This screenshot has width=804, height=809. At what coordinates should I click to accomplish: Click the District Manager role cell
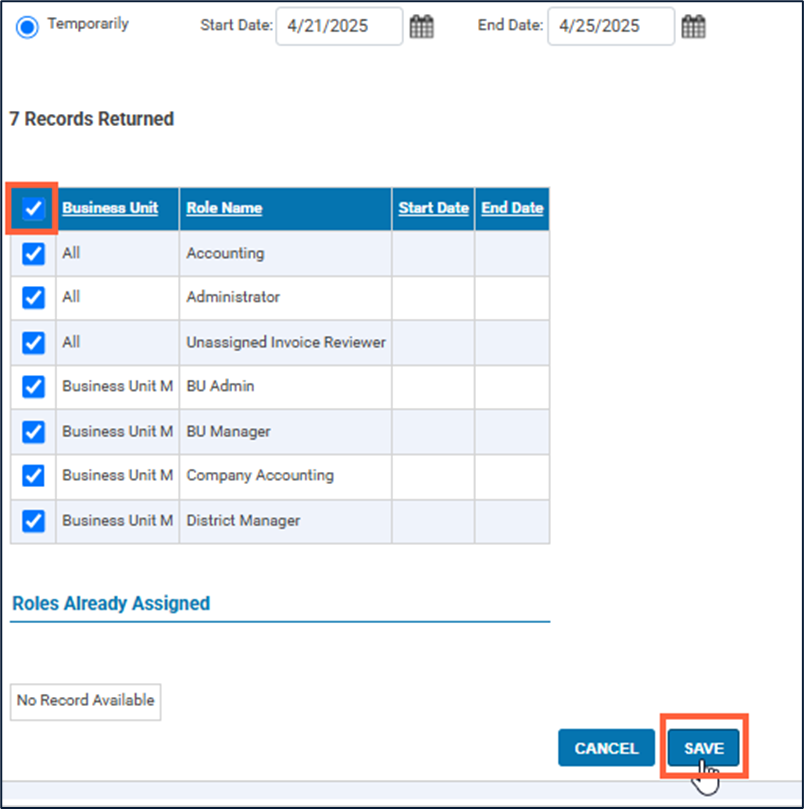tap(285, 521)
